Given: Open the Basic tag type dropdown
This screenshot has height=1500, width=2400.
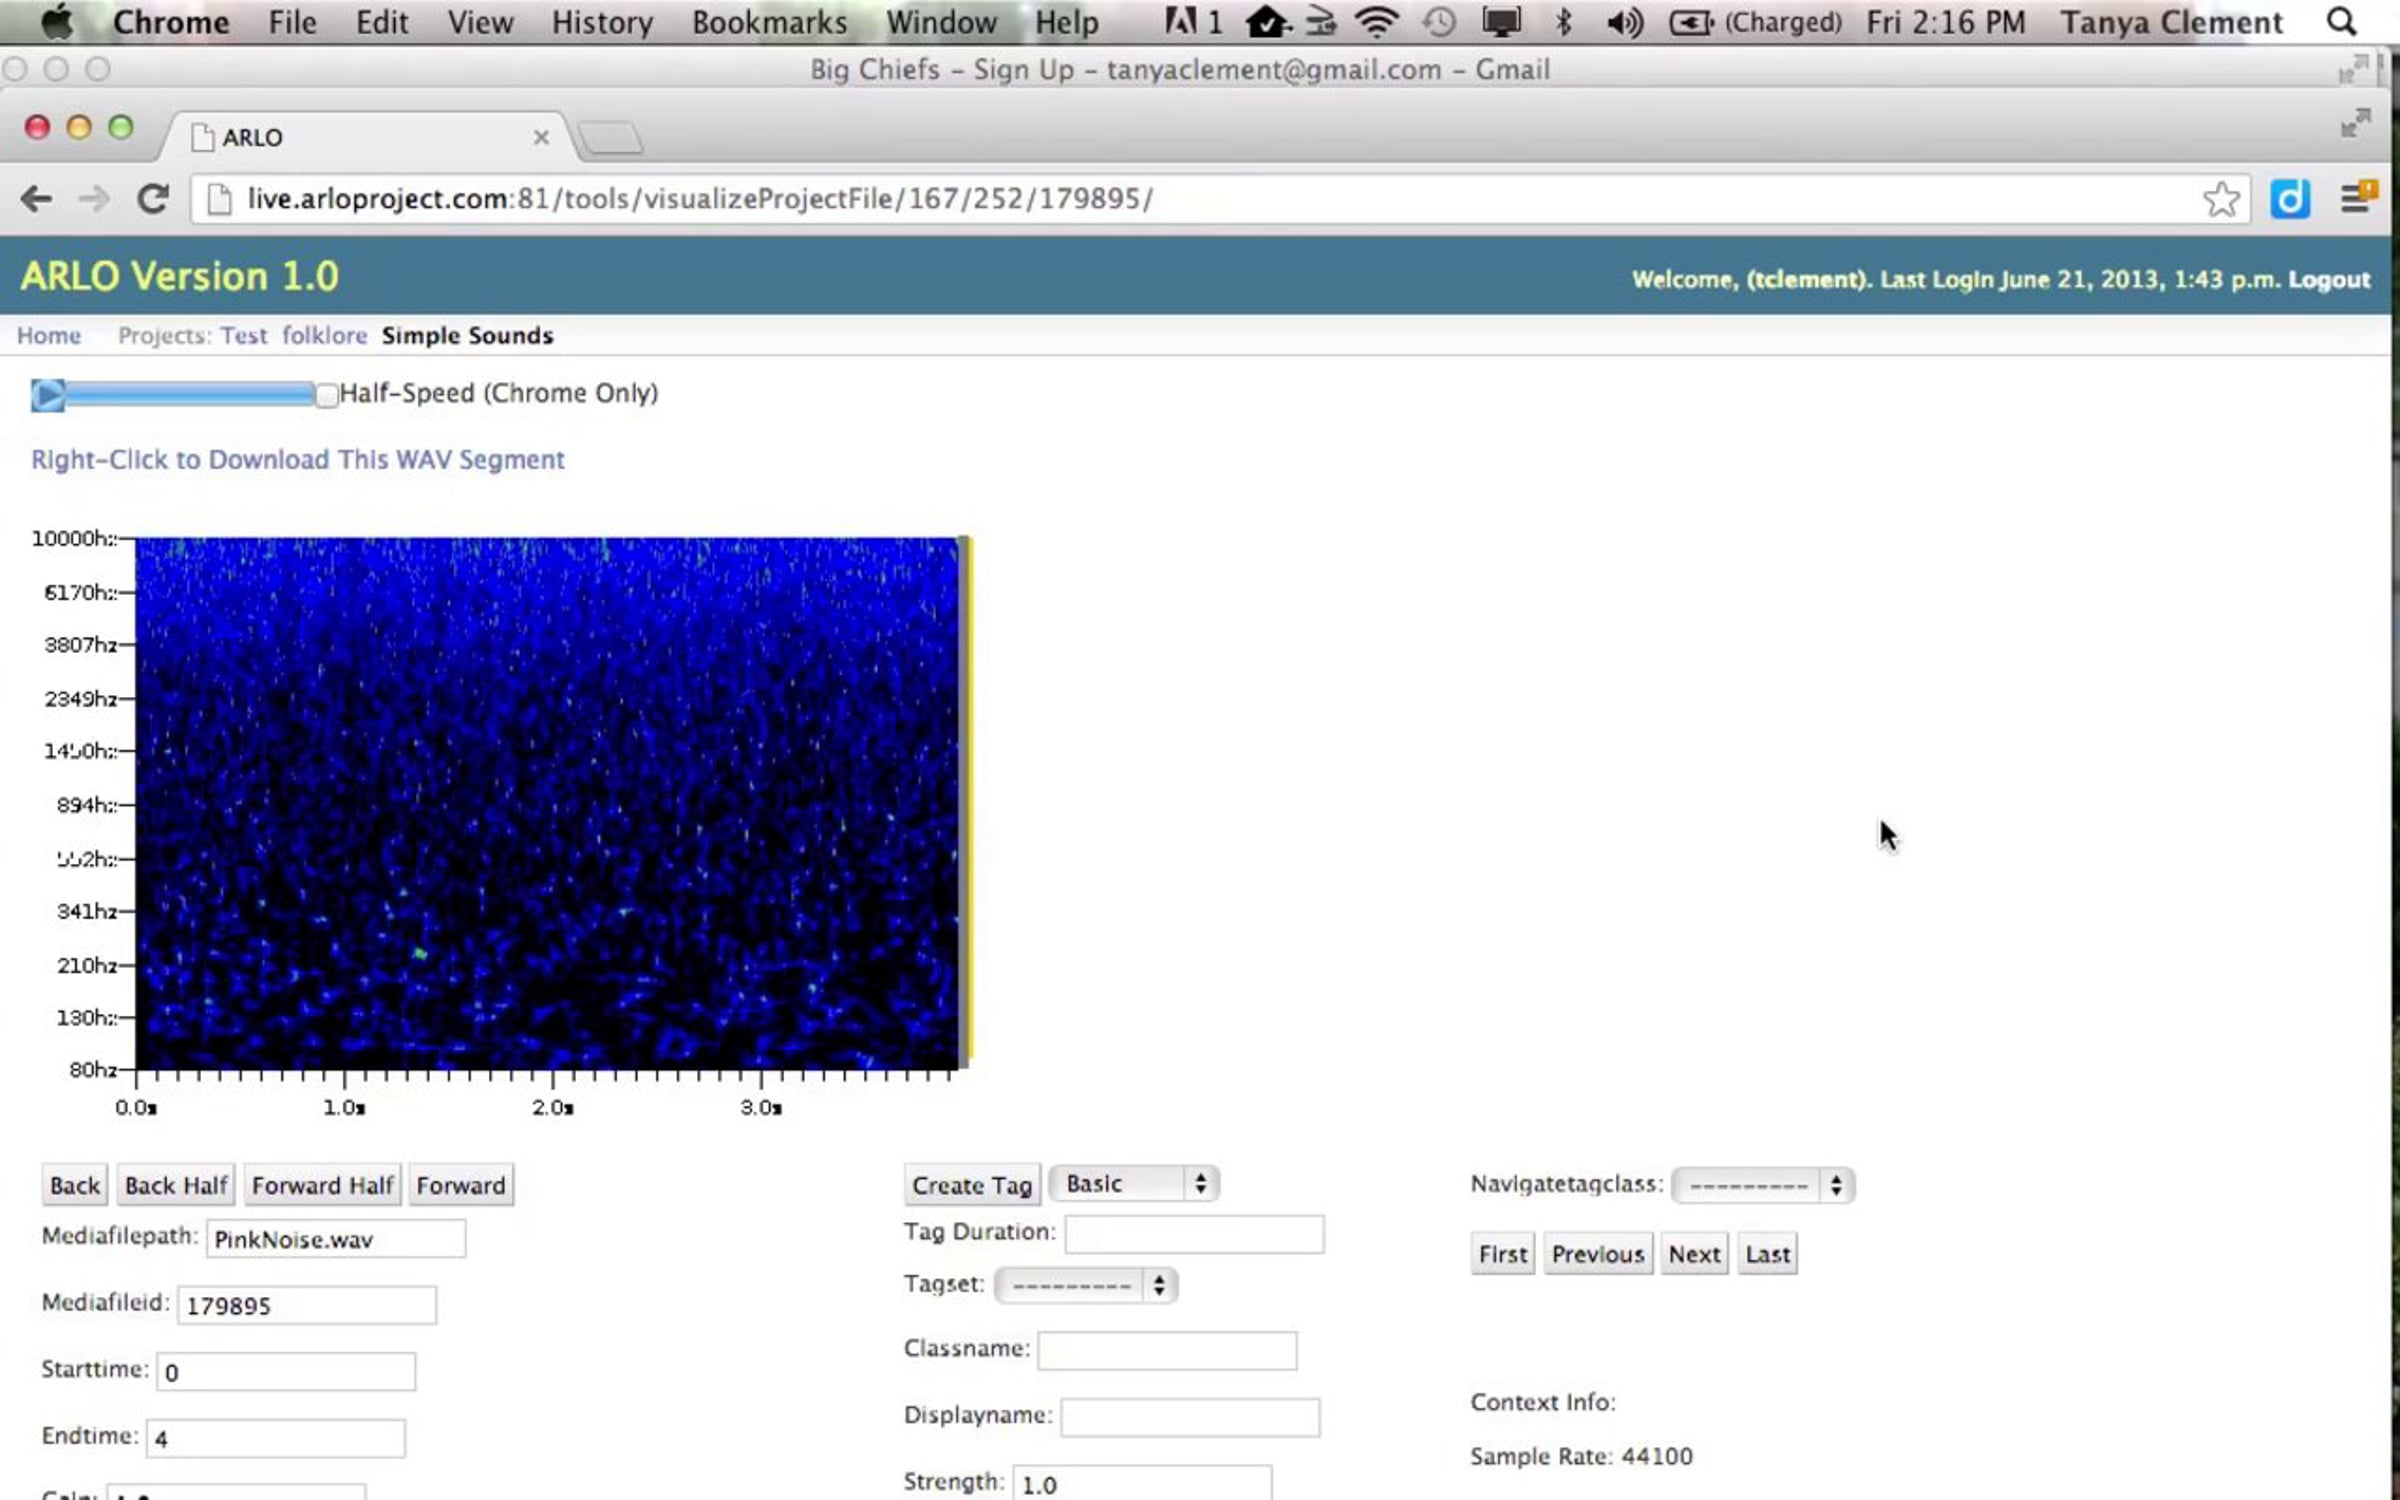Looking at the screenshot, I should pyautogui.click(x=1135, y=1184).
